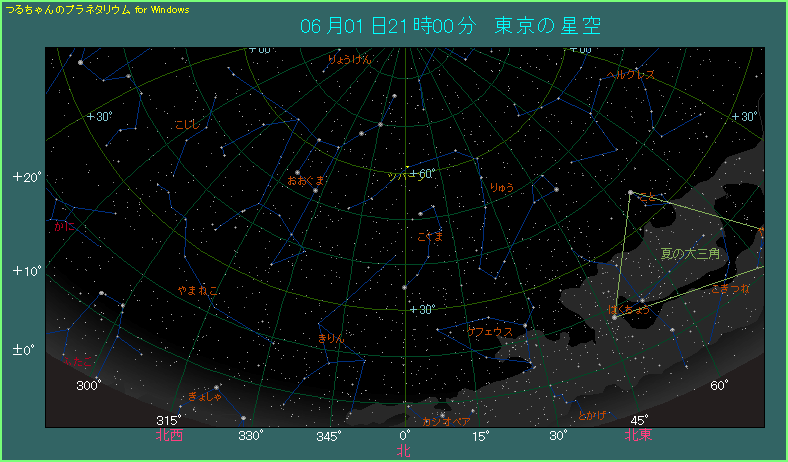This screenshot has height=462, width=788.
Task: Select the りょうけん constellation label
Action: pos(350,59)
